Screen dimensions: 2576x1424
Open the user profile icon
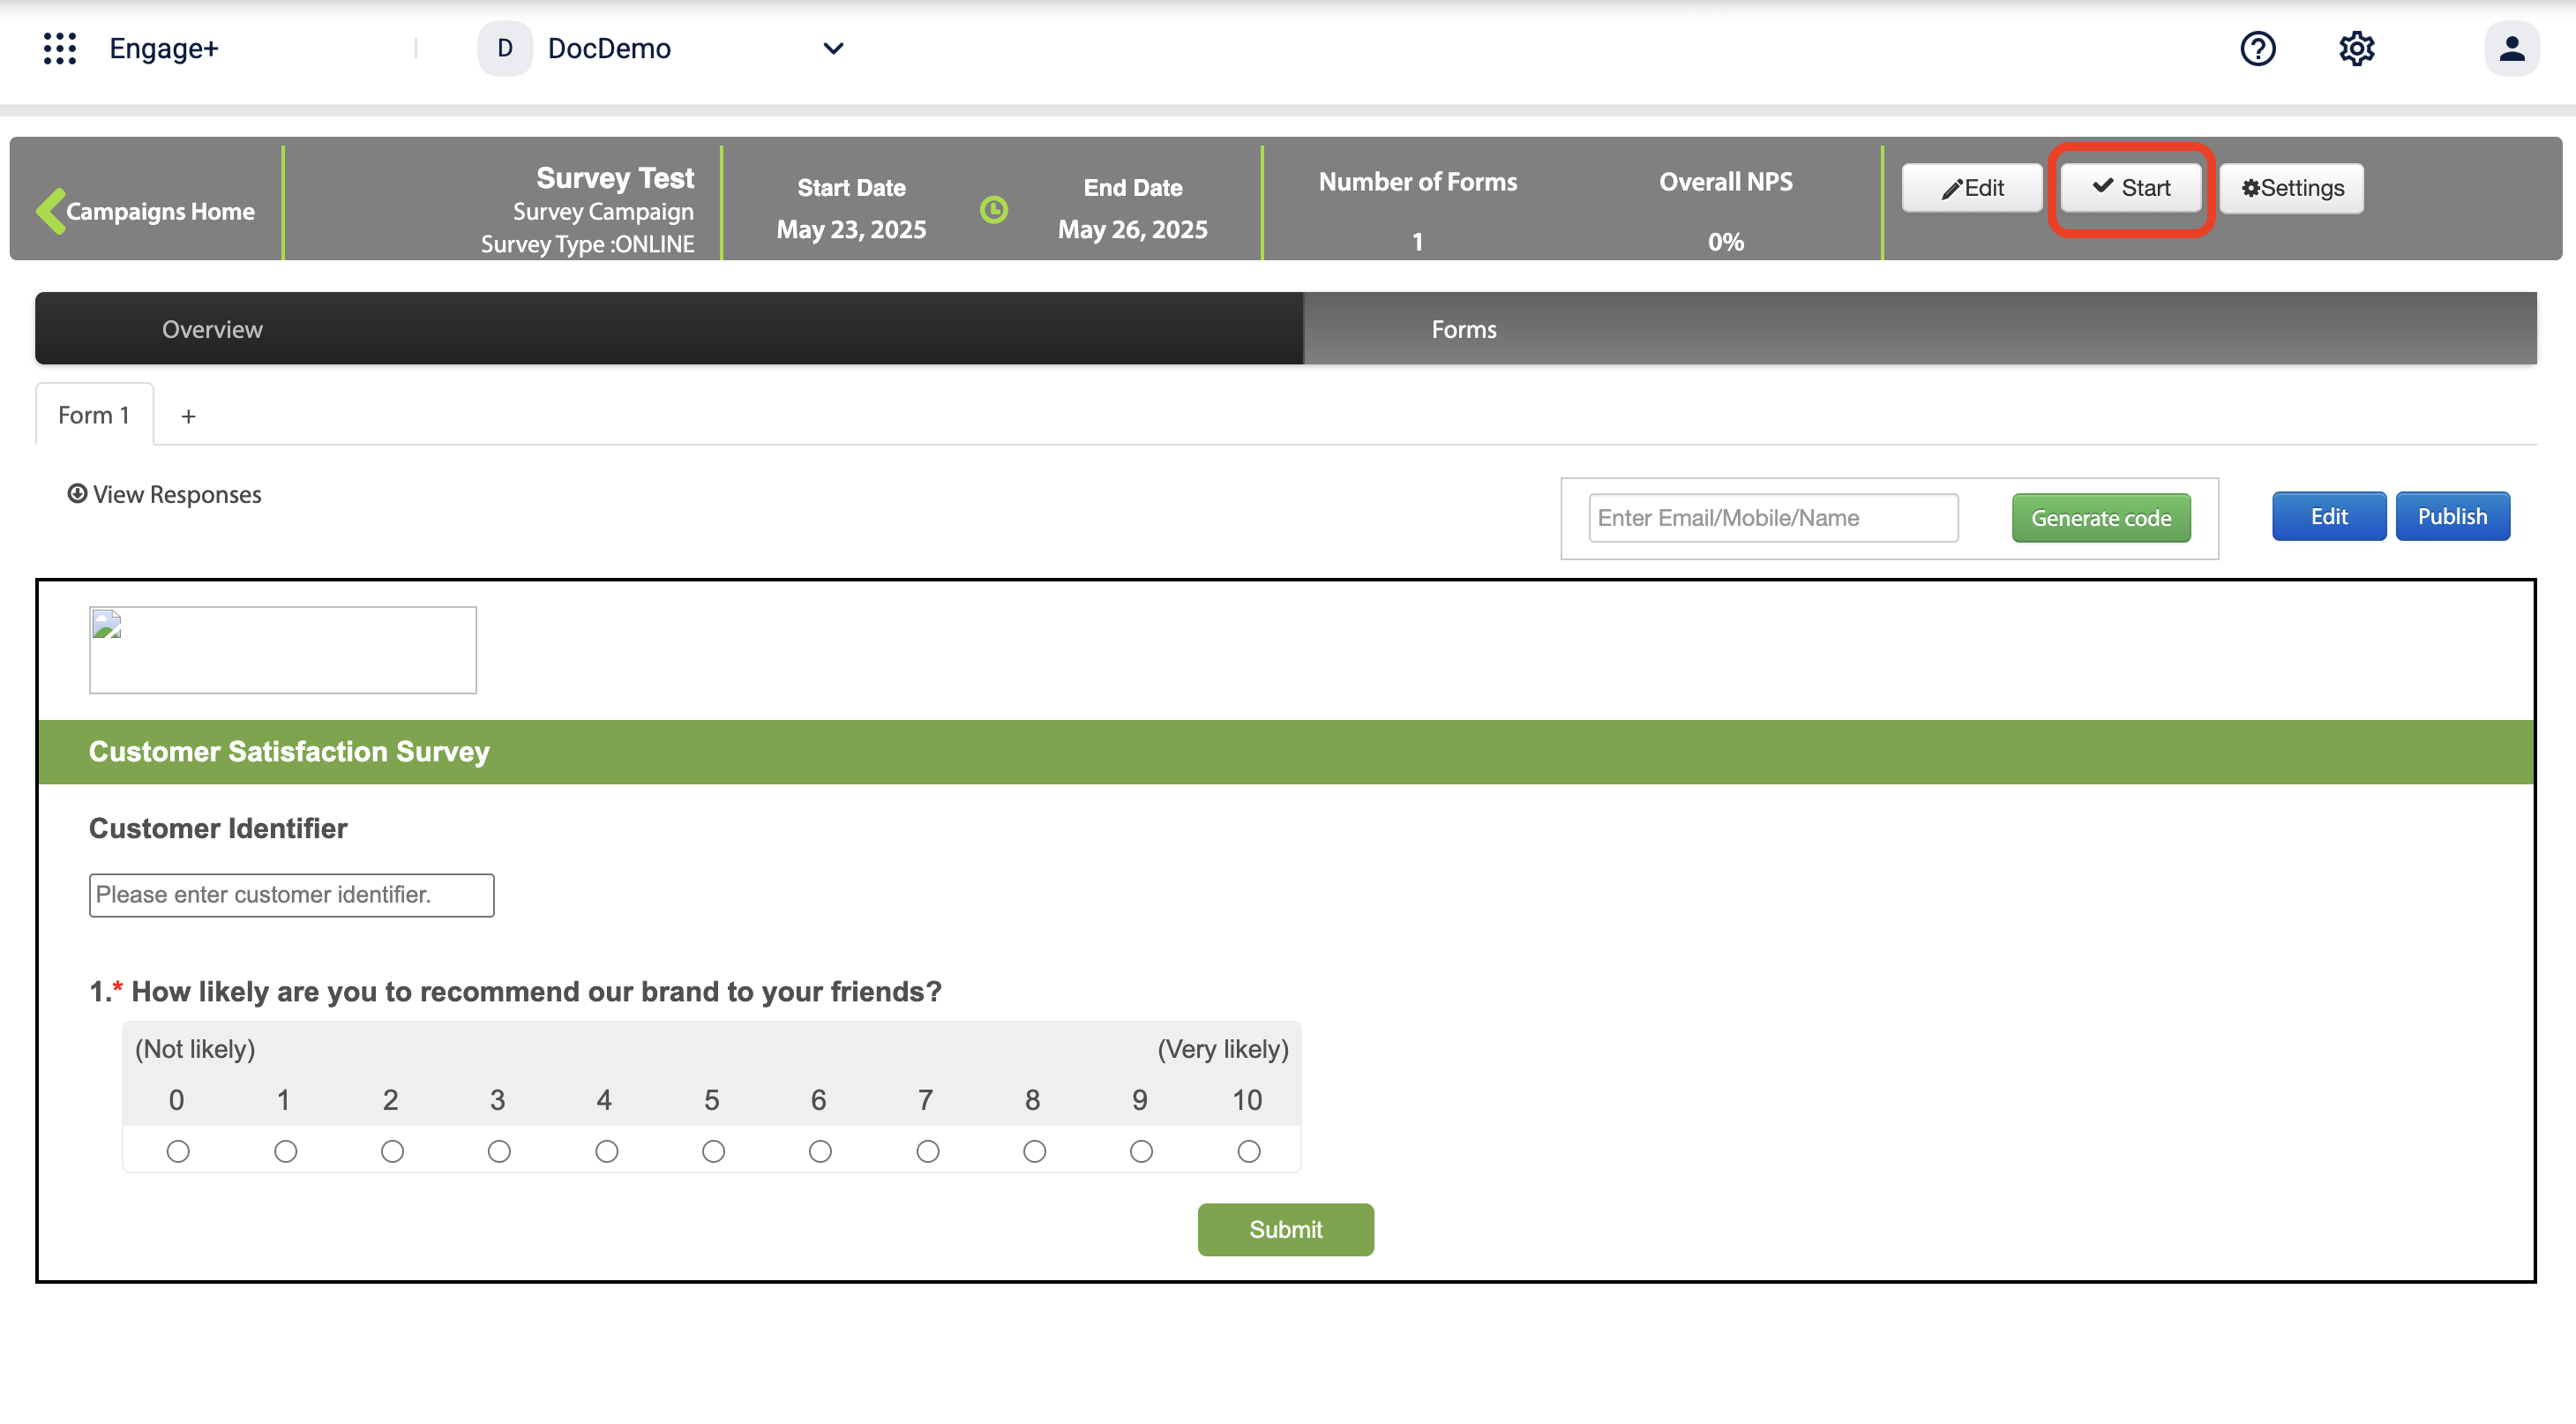click(2511, 48)
